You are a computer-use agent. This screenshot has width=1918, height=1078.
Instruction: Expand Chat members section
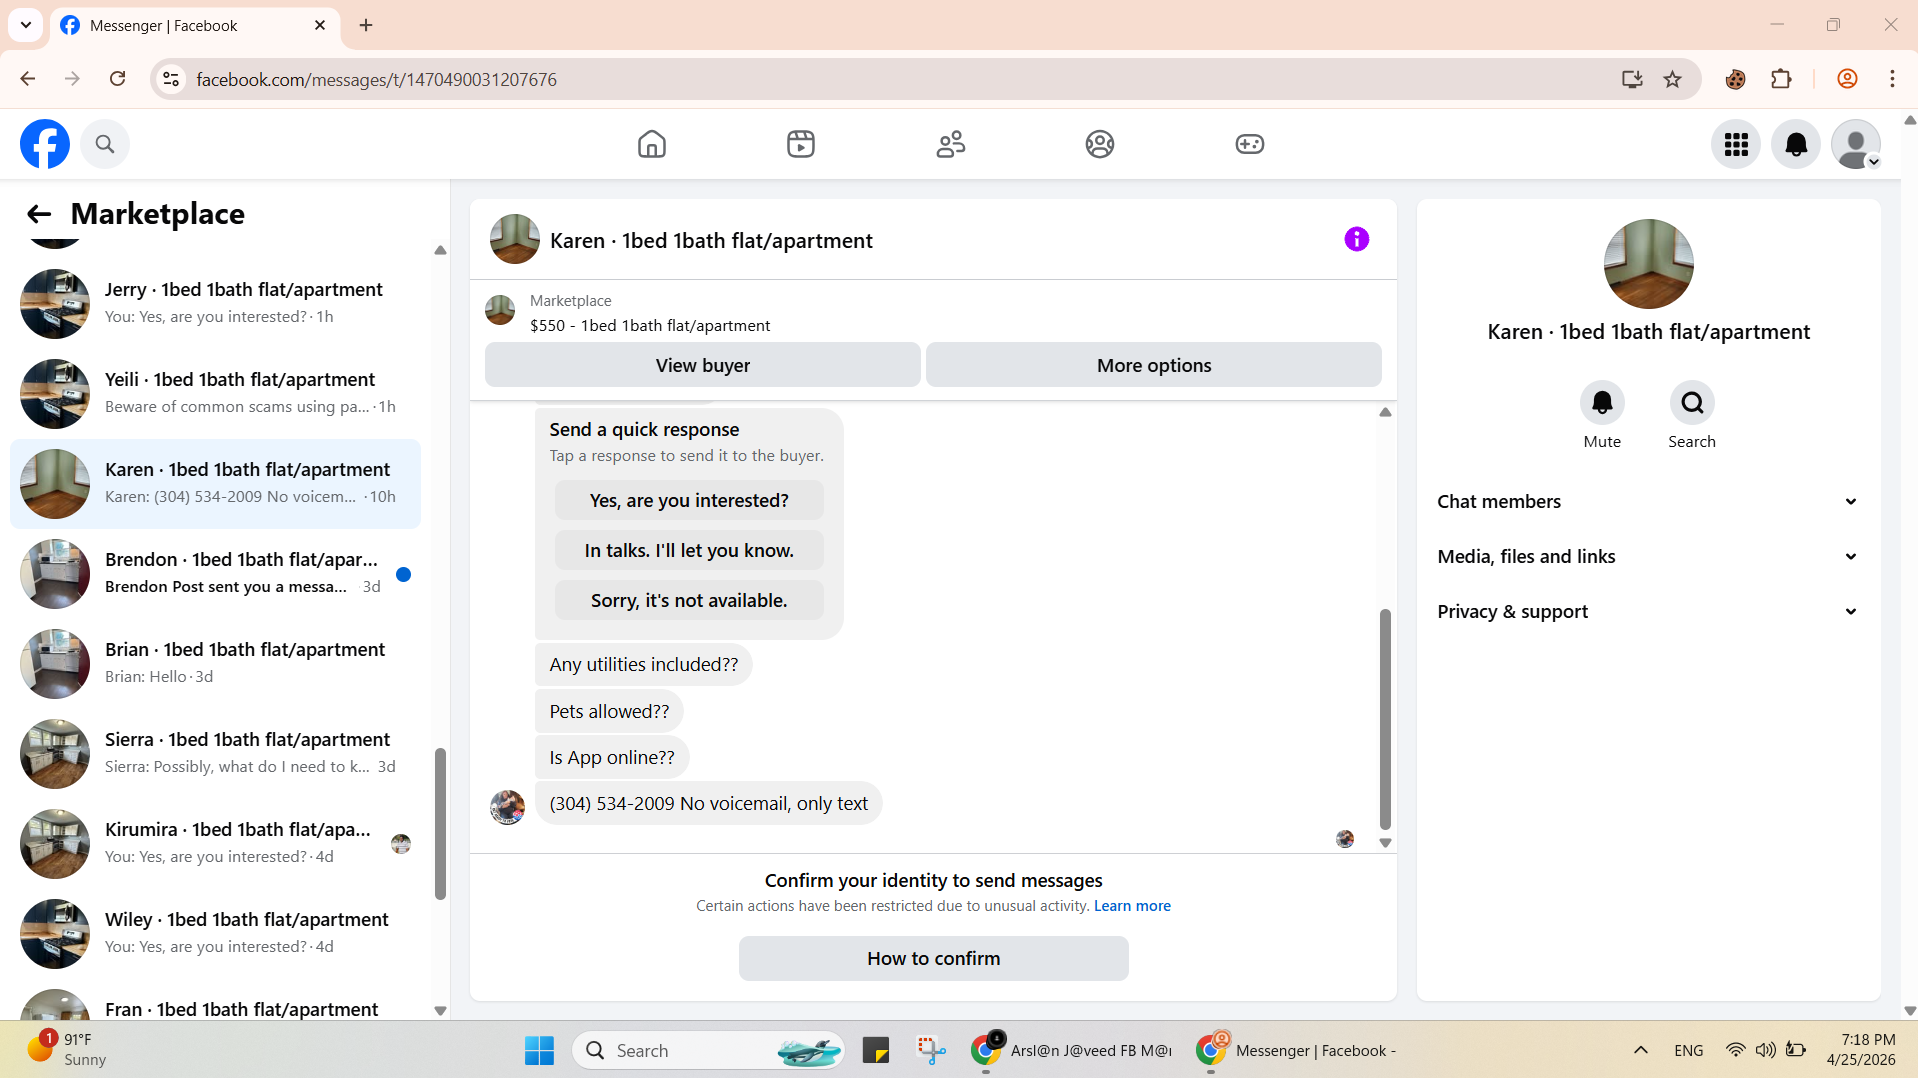[x=1648, y=502]
